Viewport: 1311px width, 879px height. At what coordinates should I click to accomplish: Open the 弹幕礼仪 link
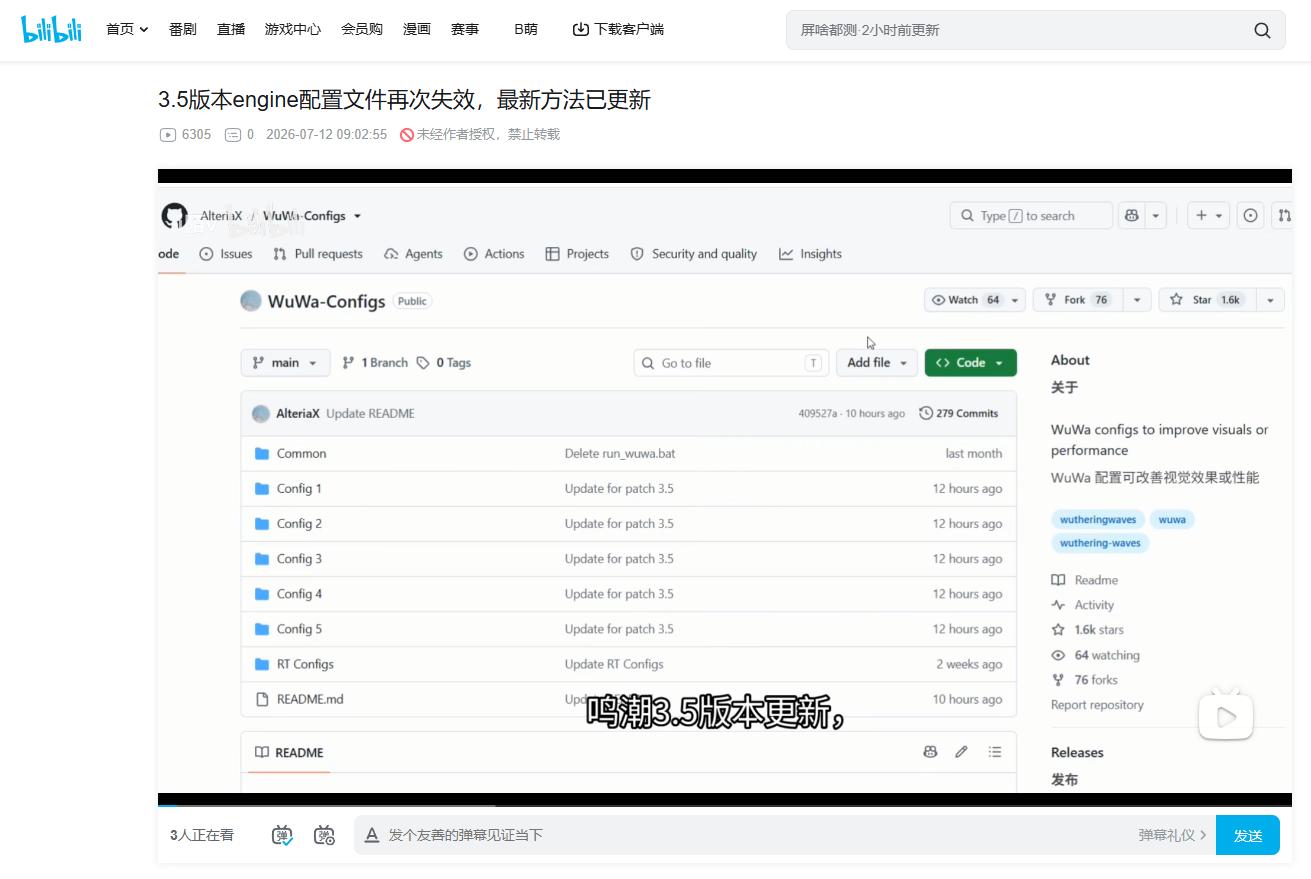pos(1173,835)
